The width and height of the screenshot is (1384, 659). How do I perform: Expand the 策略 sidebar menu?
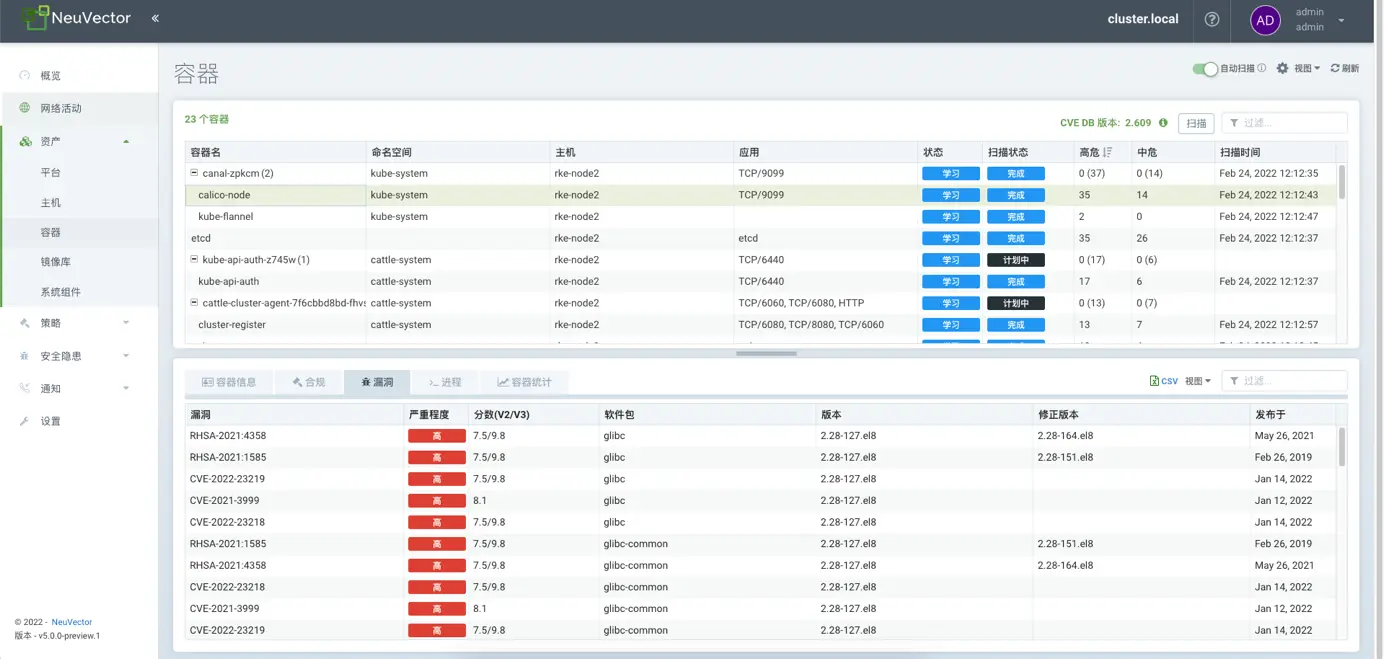click(126, 323)
